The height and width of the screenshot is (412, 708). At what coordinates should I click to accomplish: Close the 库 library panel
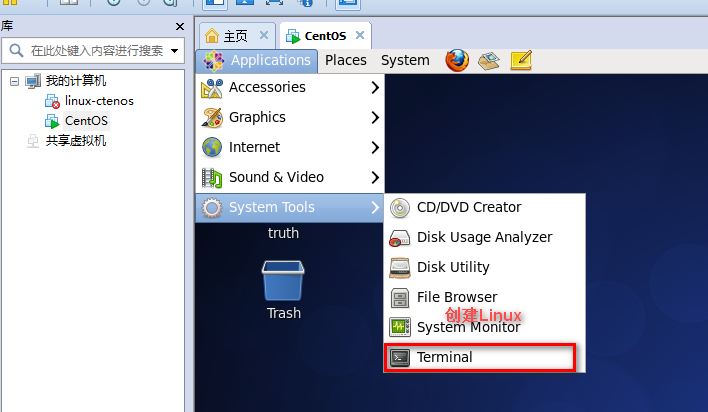click(x=180, y=27)
